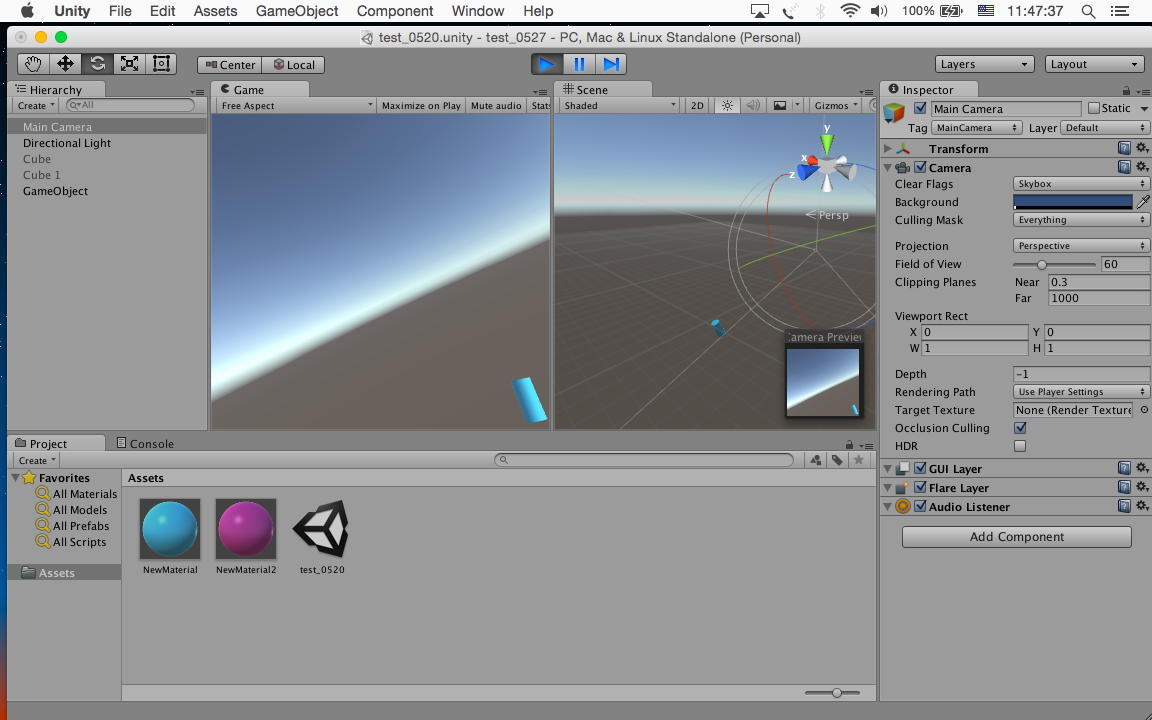Enable the HDR checkbox

[x=1020, y=446]
